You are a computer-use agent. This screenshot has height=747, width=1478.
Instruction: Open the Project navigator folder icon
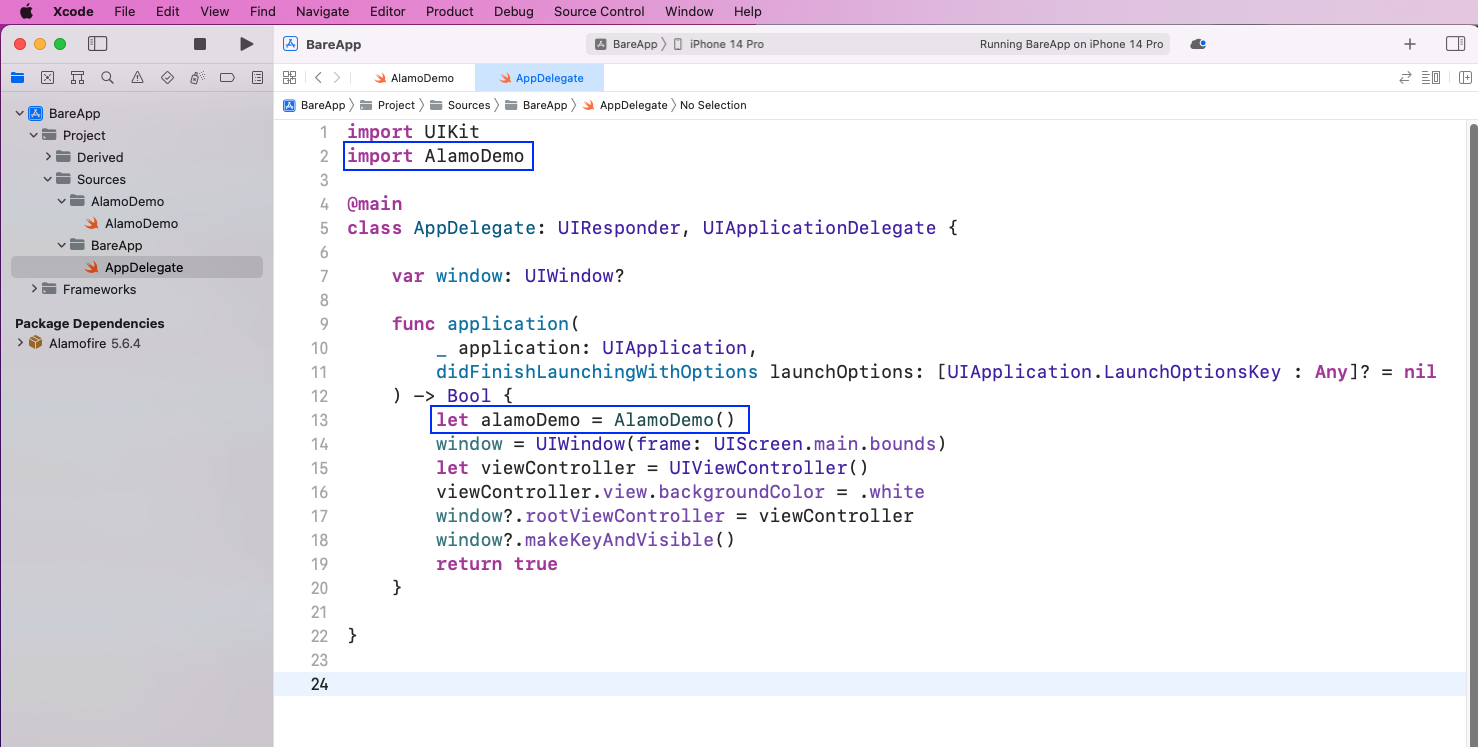coord(17,77)
